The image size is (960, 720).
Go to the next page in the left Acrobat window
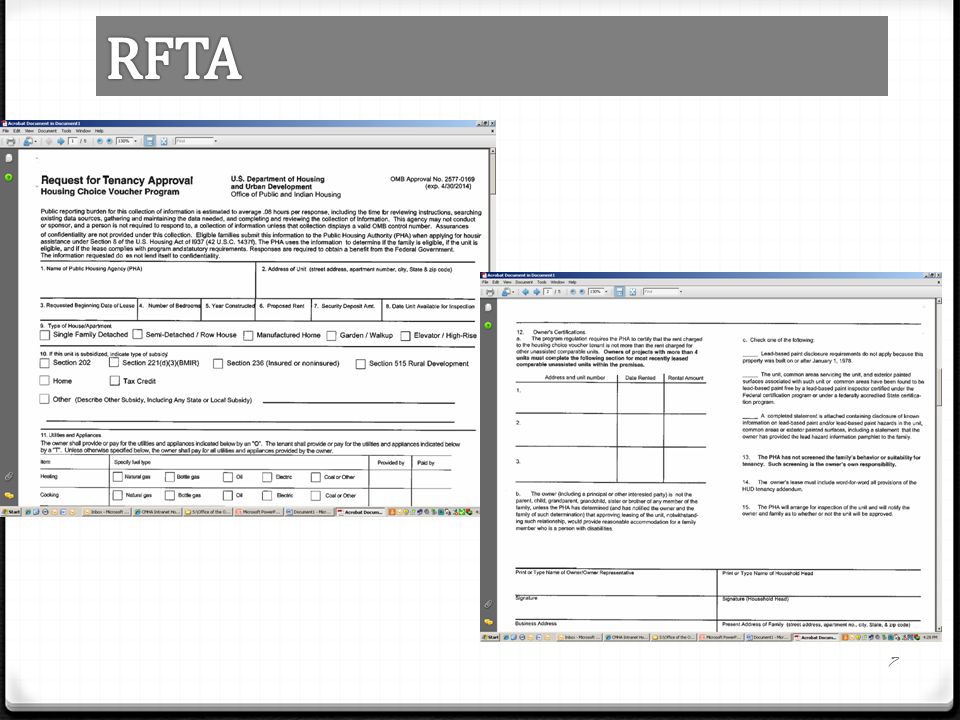click(x=61, y=141)
